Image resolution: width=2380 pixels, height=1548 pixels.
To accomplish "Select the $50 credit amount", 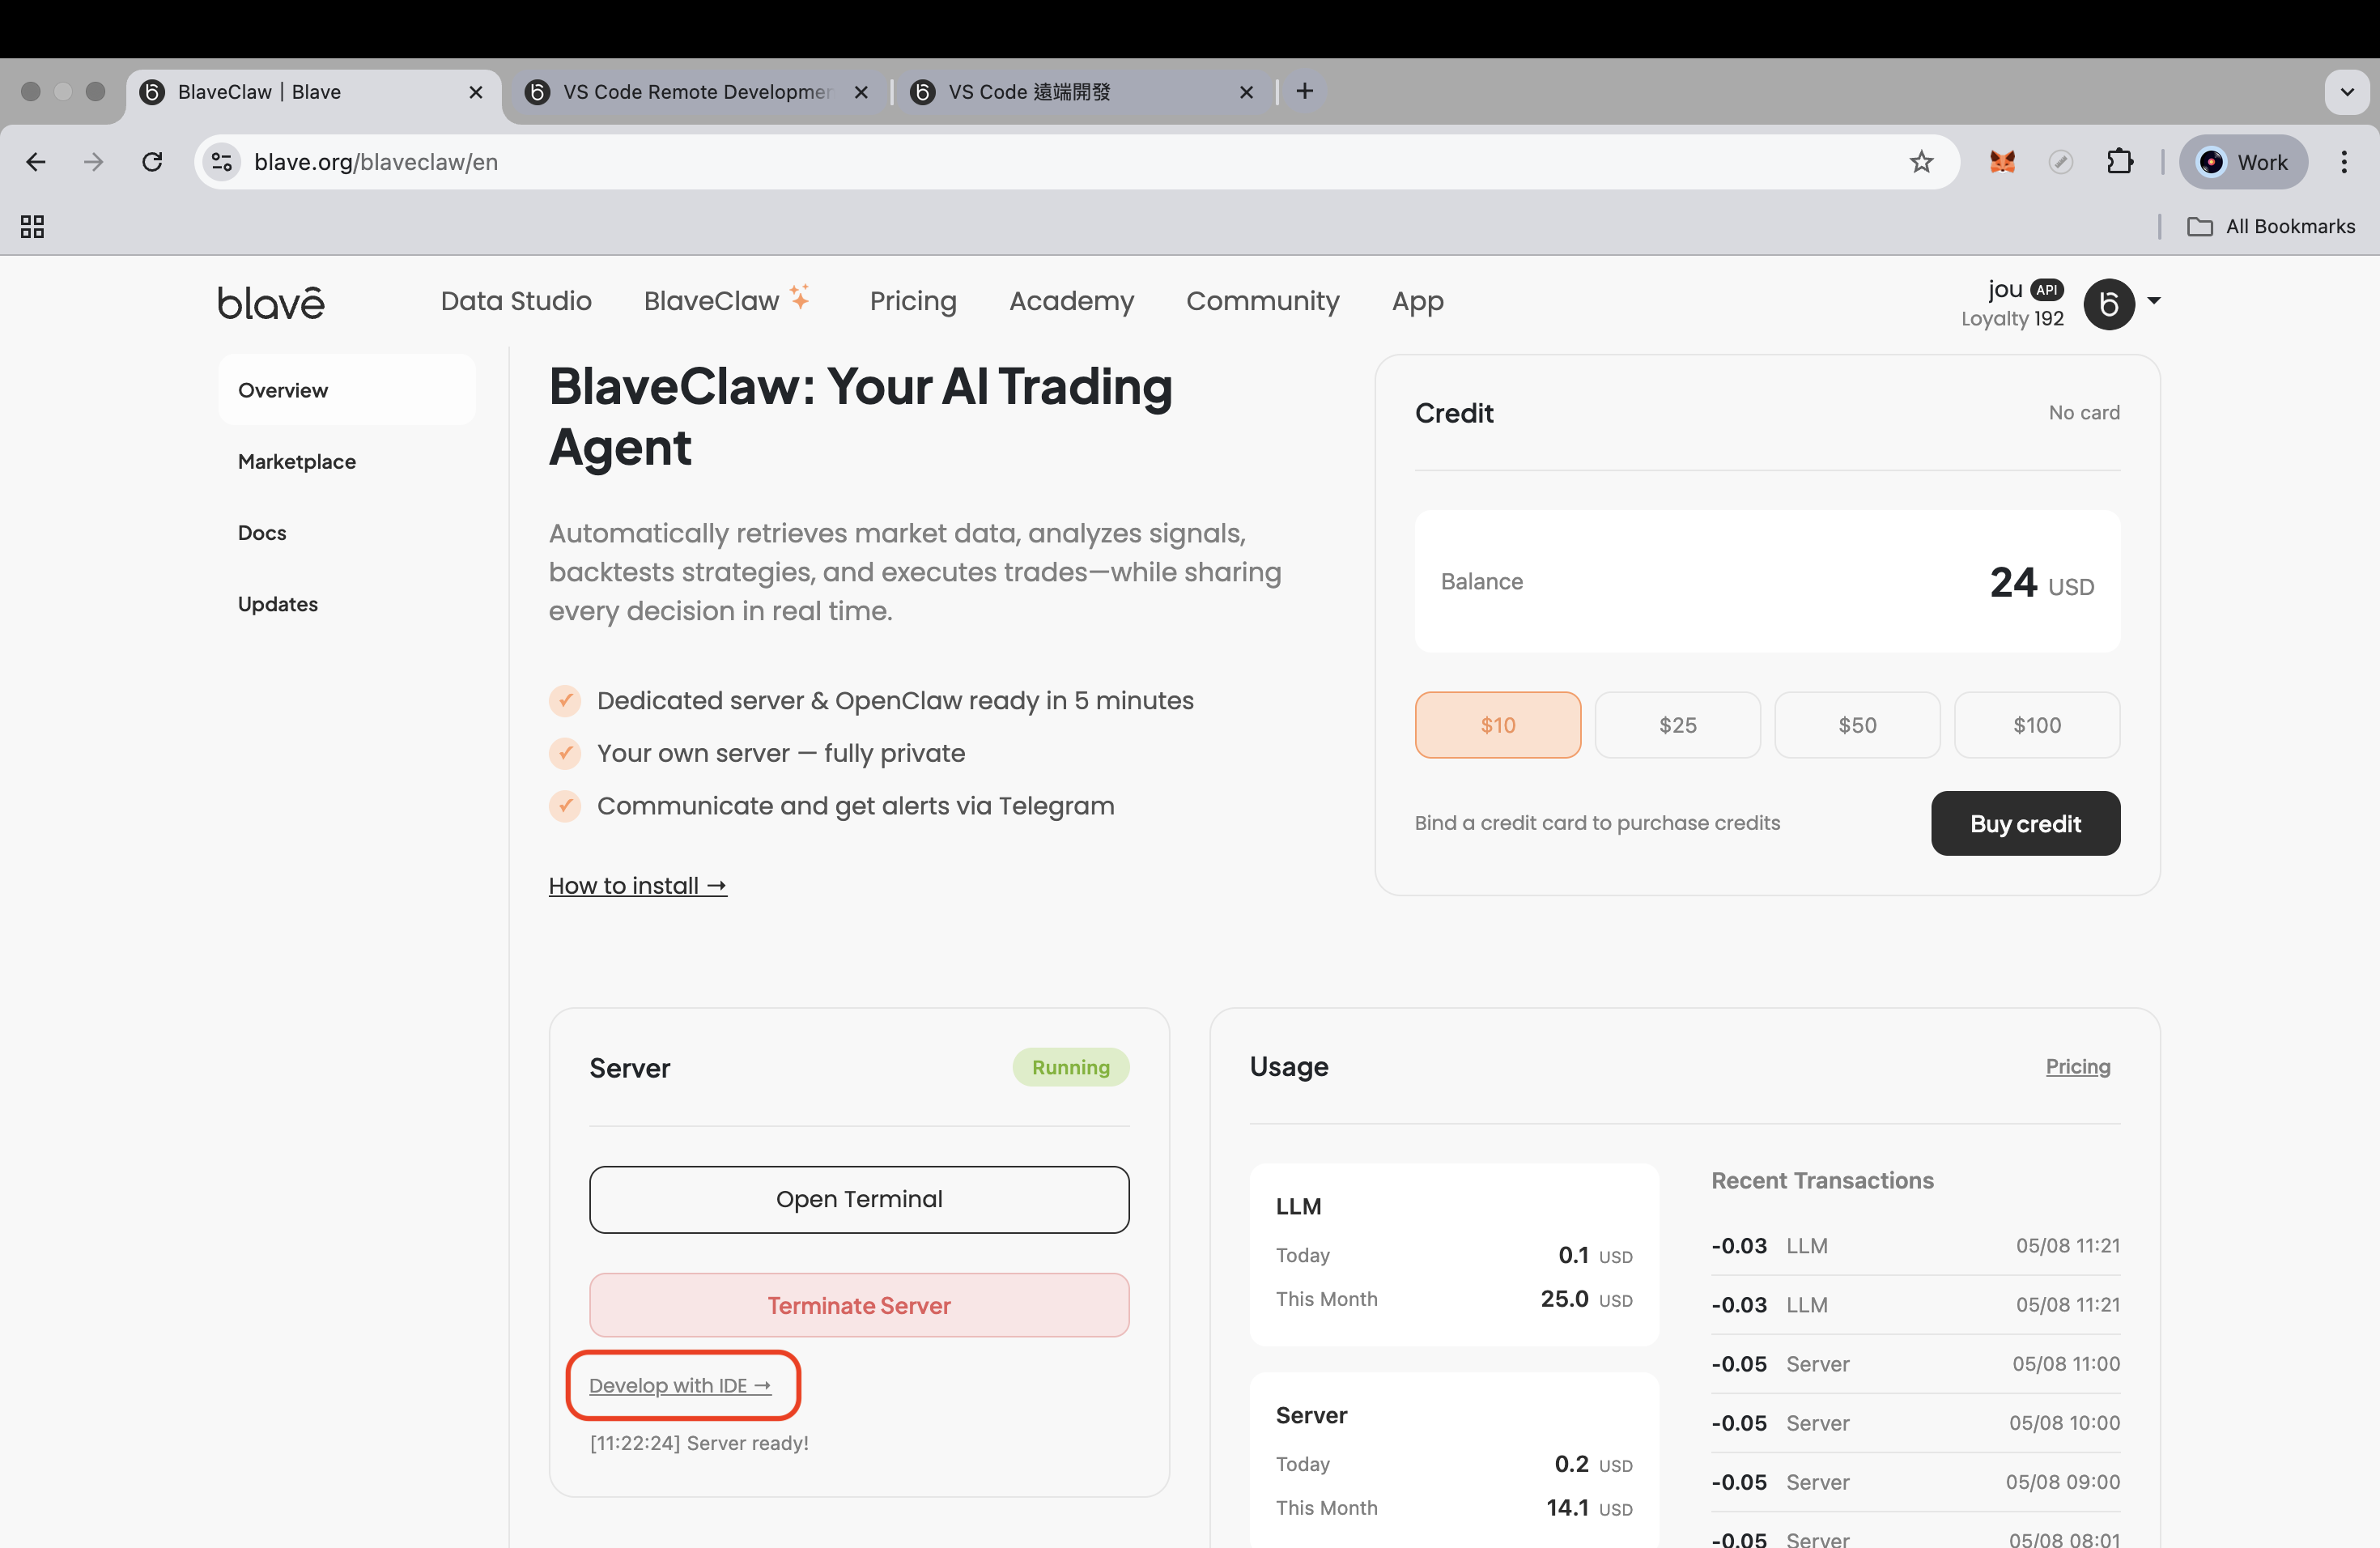I will [x=1857, y=725].
